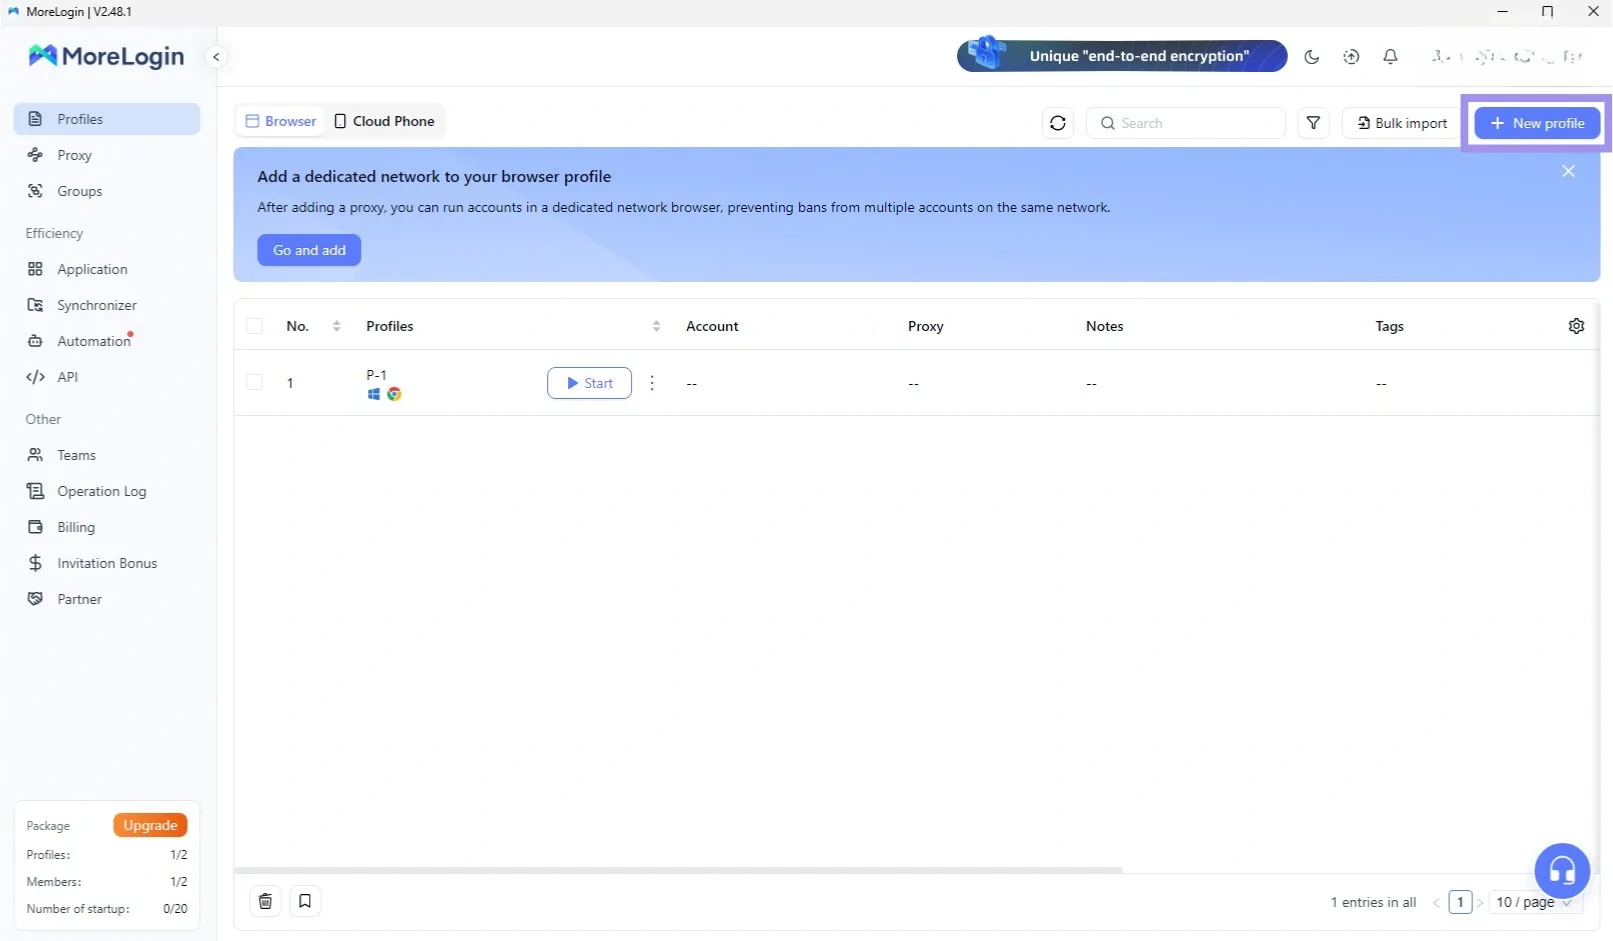1613x941 pixels.
Task: Create a profile with New profile button
Action: tap(1536, 122)
